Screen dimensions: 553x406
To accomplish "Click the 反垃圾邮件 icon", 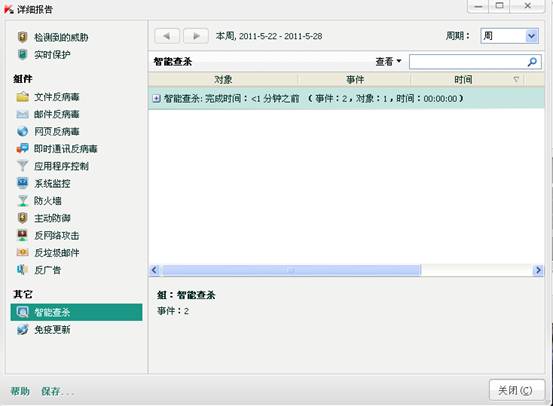I will pyautogui.click(x=23, y=253).
